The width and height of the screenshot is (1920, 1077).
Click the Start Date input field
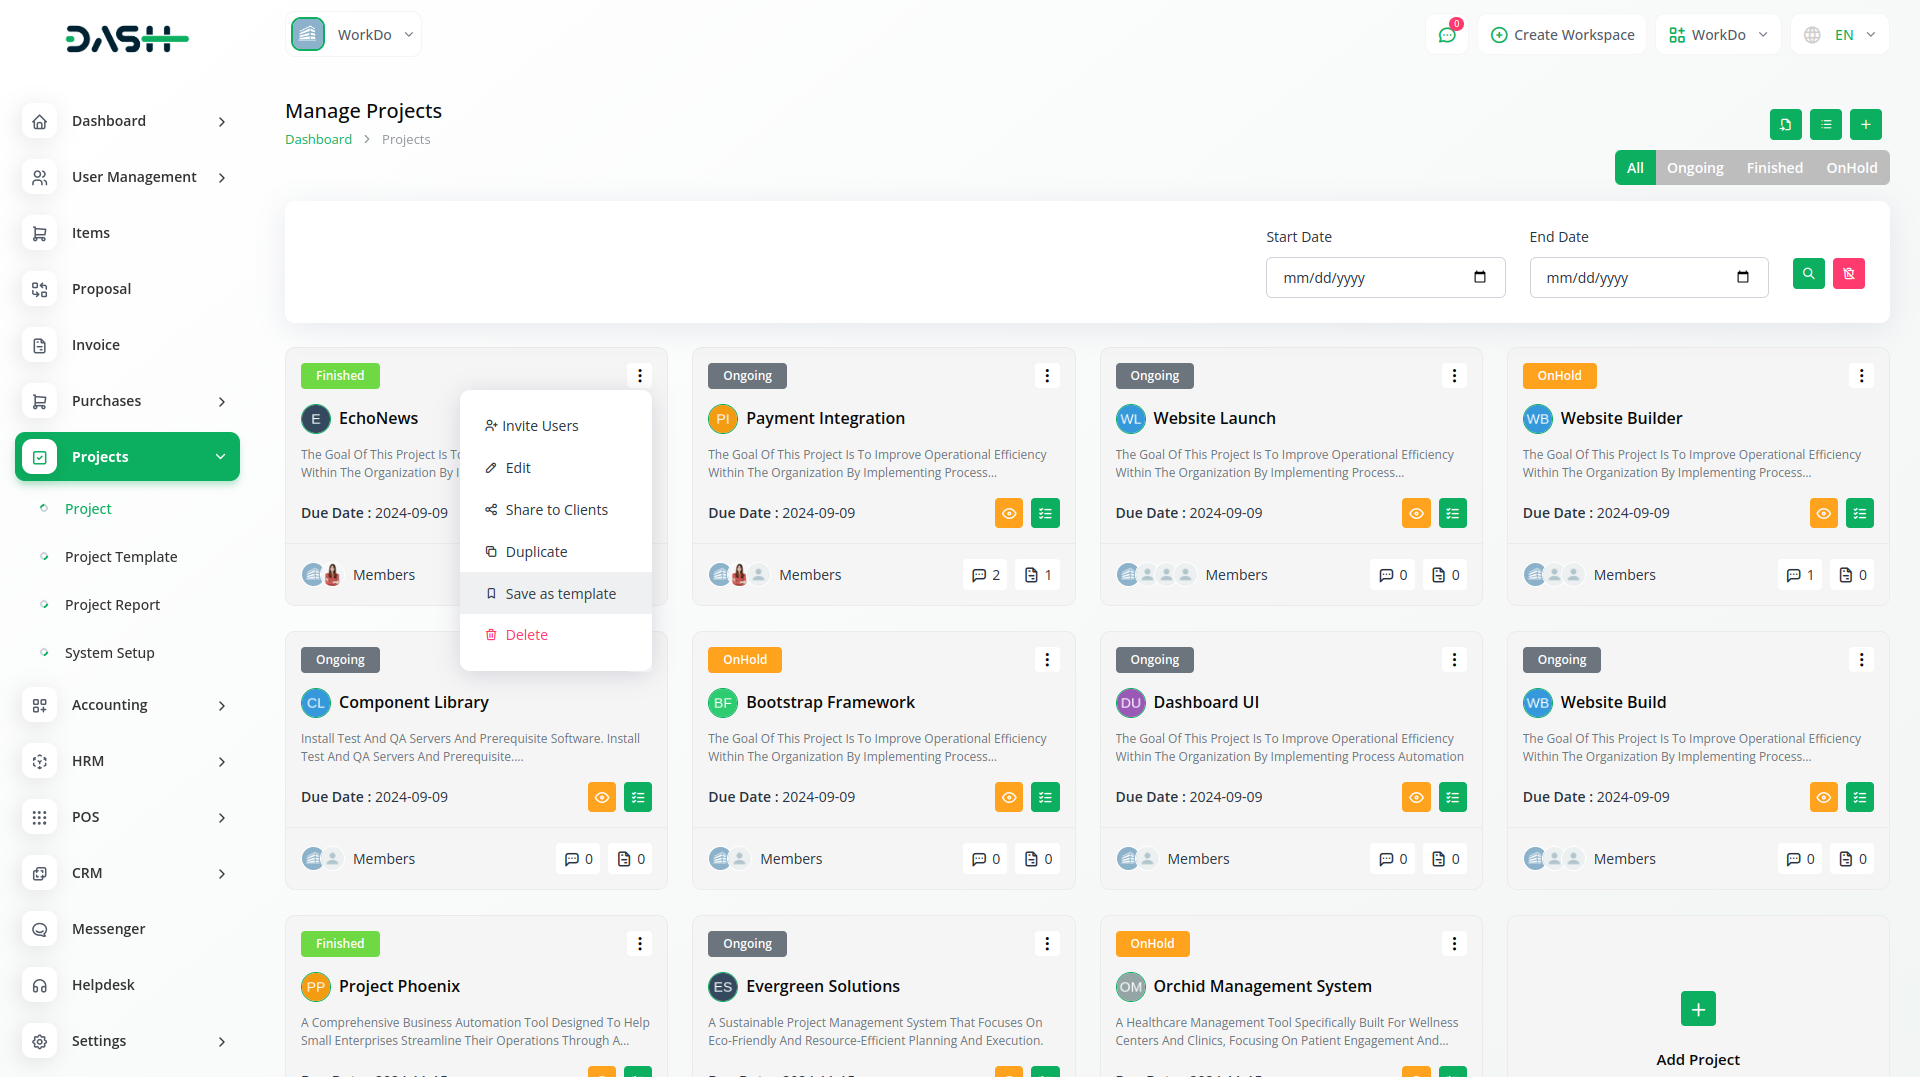pos(1385,278)
